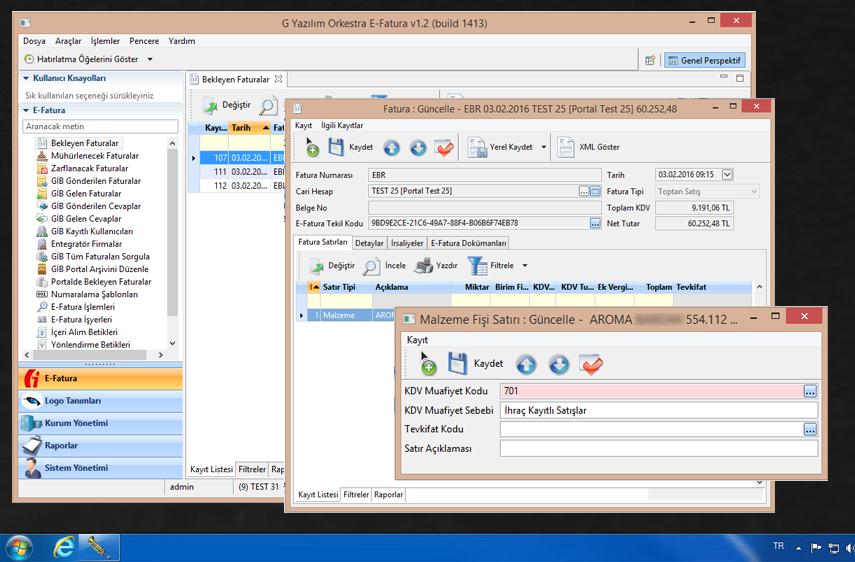Open İlgili Kayıtlar menu in Fatura window
855x562 pixels.
click(x=342, y=125)
